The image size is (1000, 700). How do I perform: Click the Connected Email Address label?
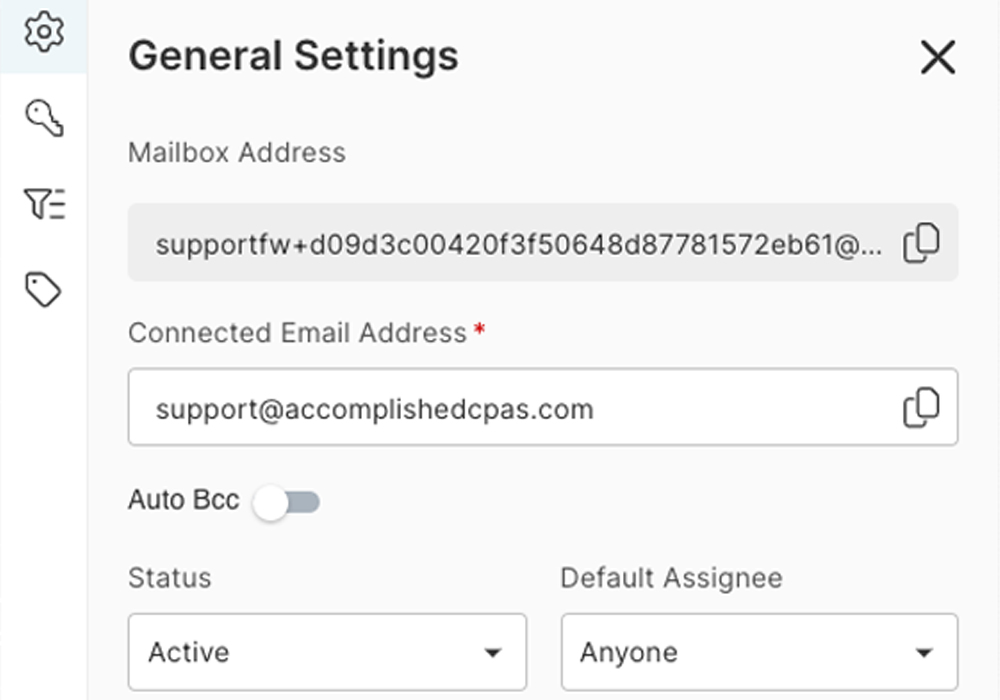point(297,333)
